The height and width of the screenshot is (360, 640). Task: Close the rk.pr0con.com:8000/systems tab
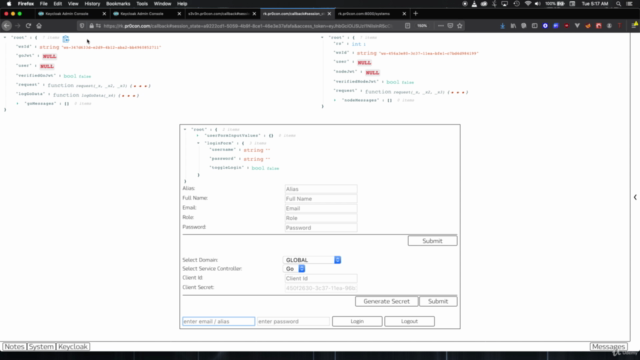point(404,13)
